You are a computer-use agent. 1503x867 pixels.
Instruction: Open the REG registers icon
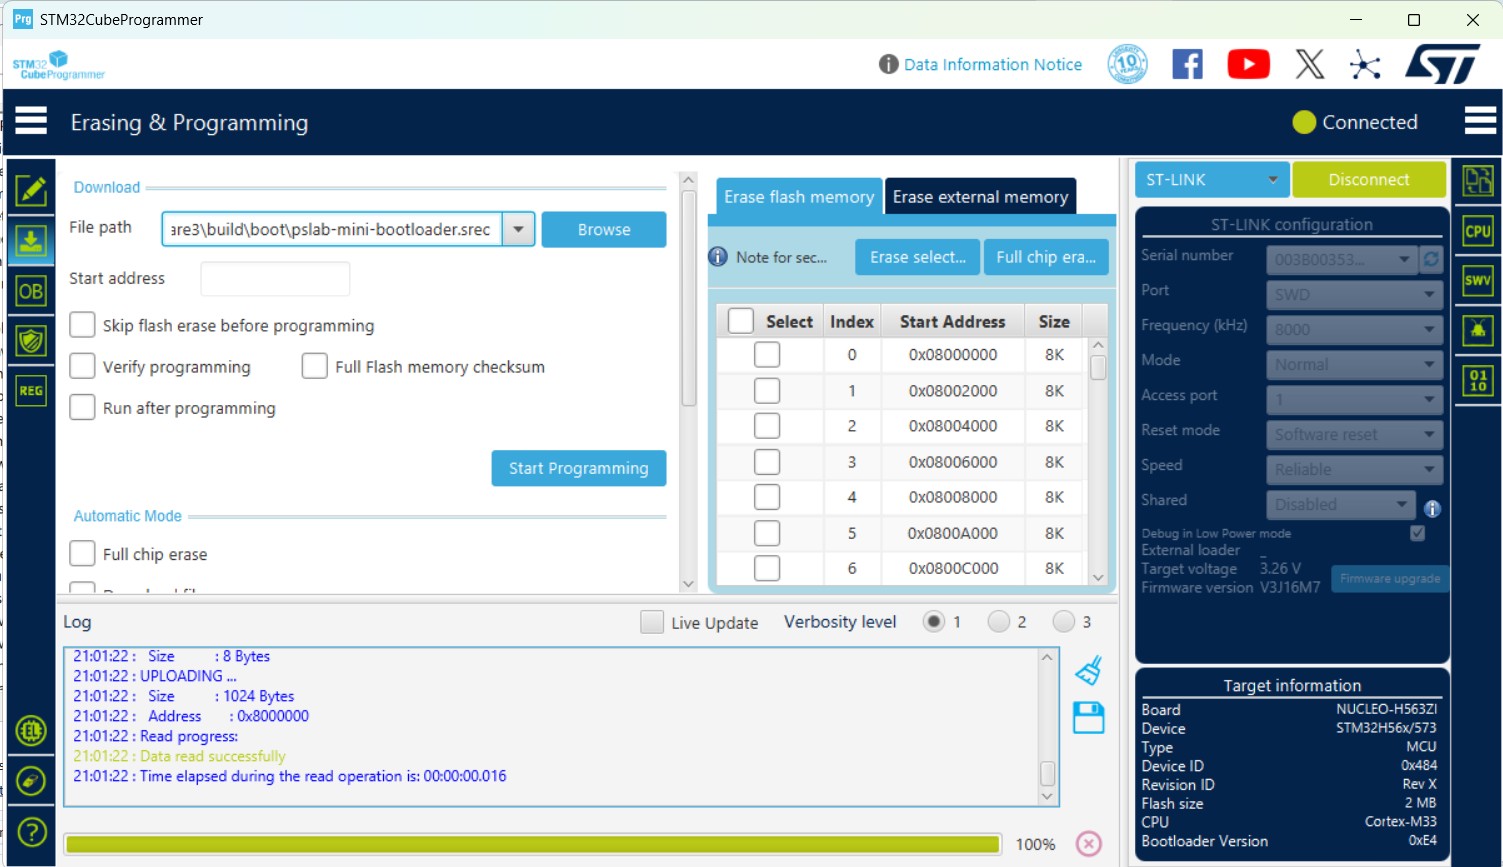[31, 391]
